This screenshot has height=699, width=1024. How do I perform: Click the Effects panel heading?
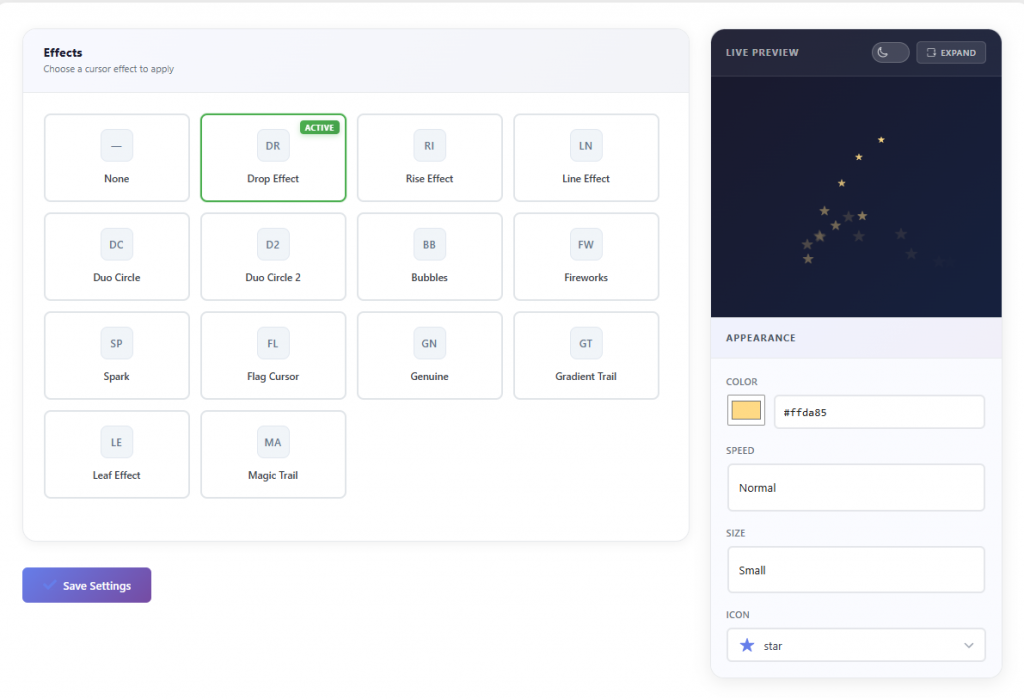63,52
